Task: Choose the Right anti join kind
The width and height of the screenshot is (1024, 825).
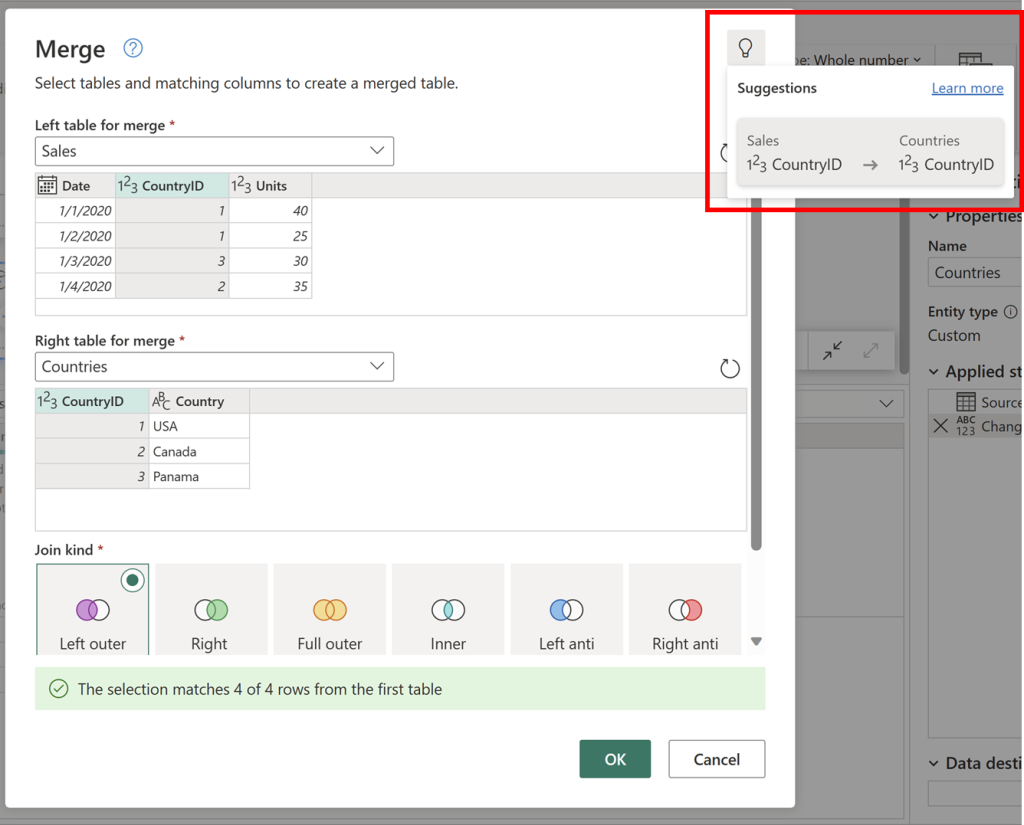Action: click(685, 609)
